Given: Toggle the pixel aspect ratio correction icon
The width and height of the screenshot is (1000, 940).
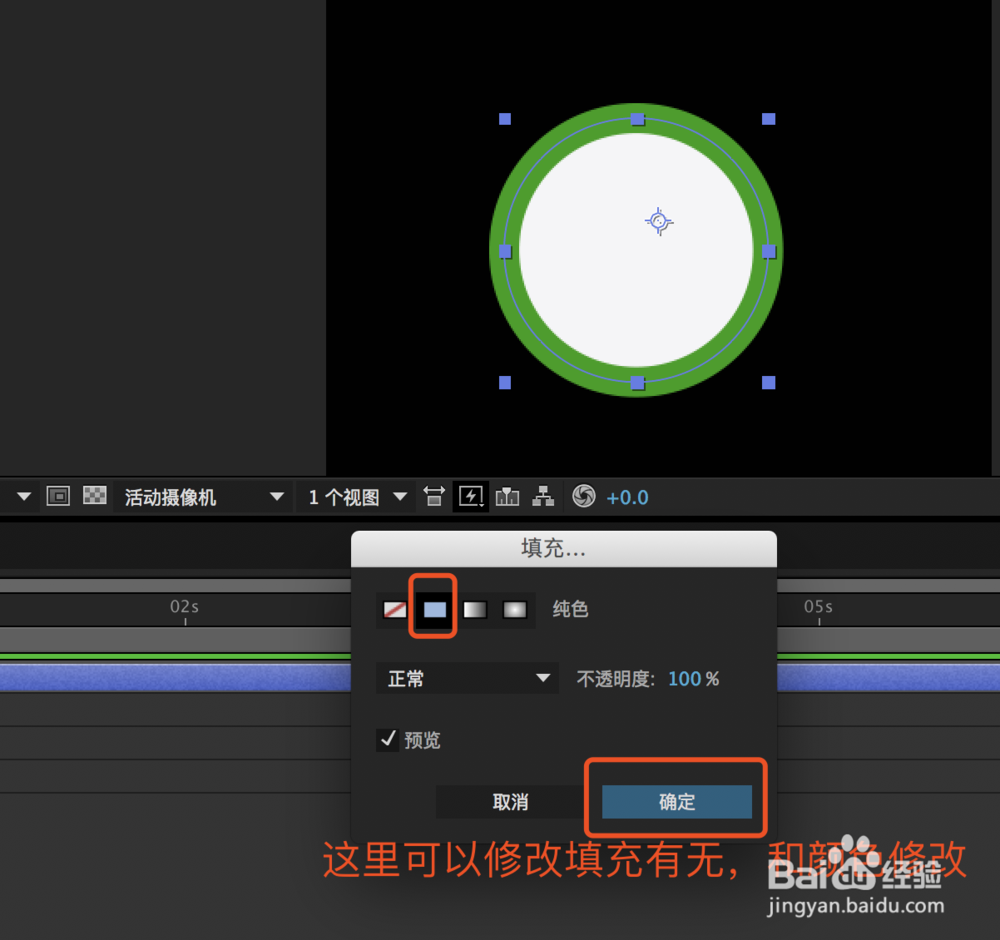Looking at the screenshot, I should tap(434, 496).
